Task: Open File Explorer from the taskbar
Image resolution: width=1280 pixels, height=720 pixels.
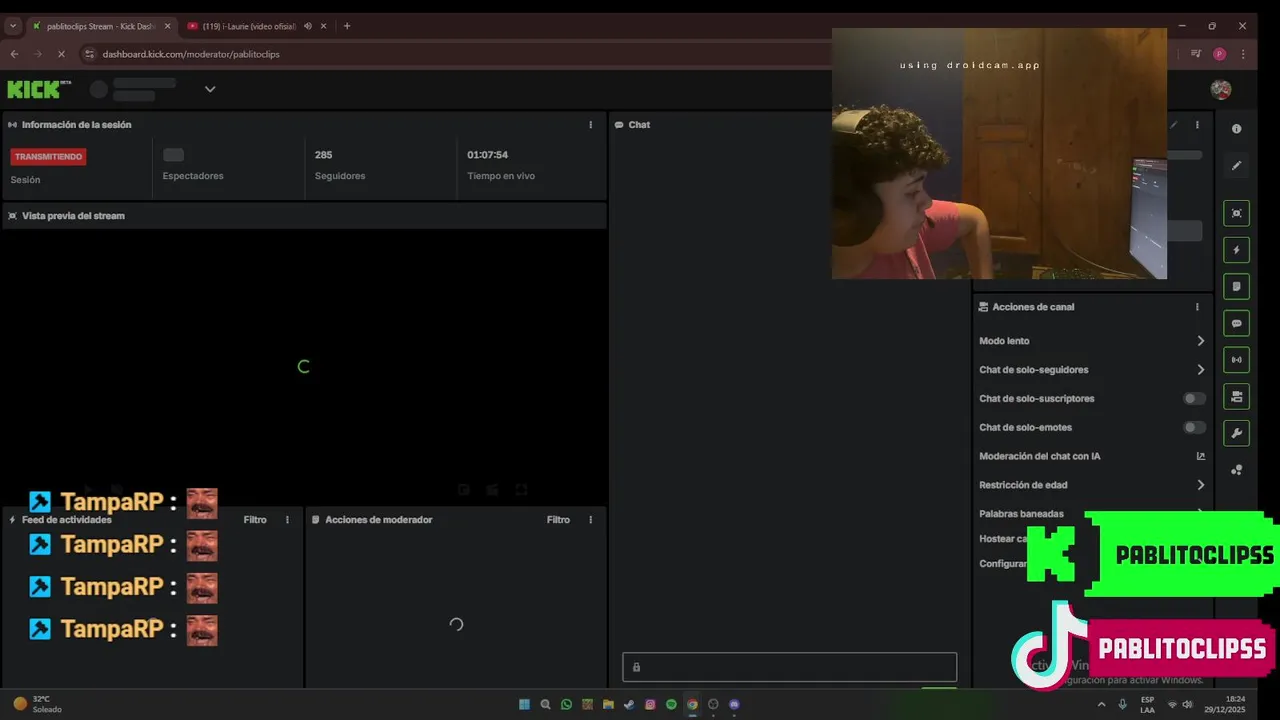Action: 608,704
